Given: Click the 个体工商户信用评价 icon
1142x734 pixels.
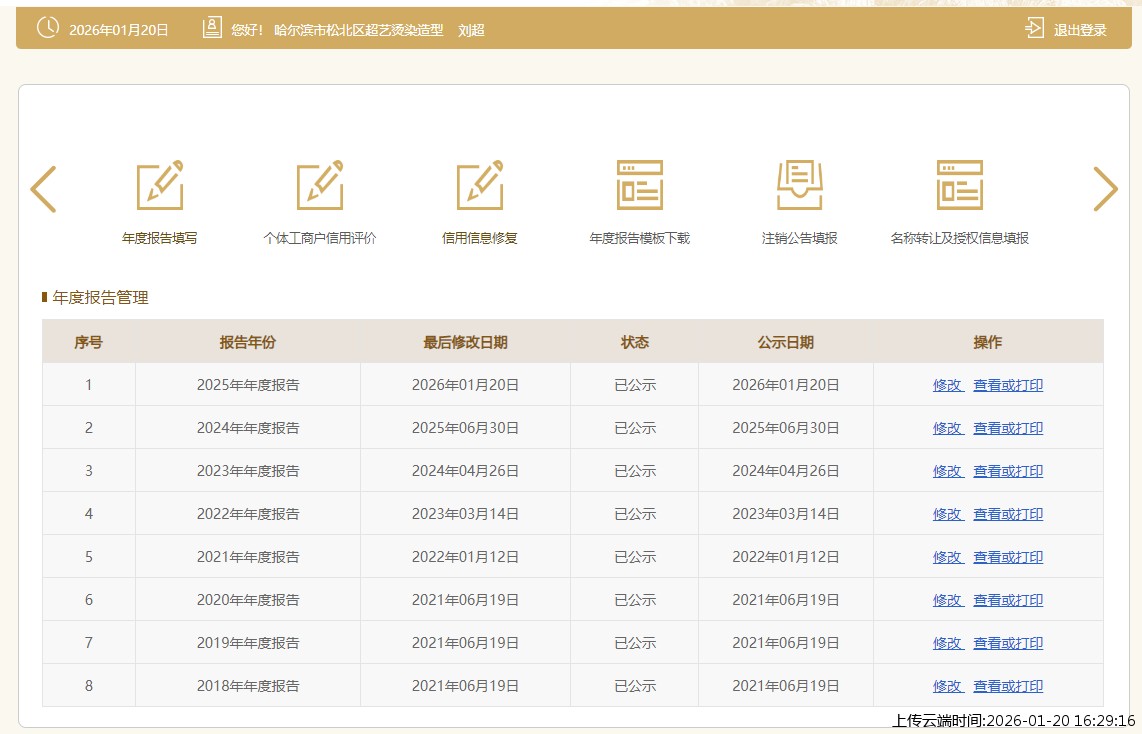Looking at the screenshot, I should [320, 186].
